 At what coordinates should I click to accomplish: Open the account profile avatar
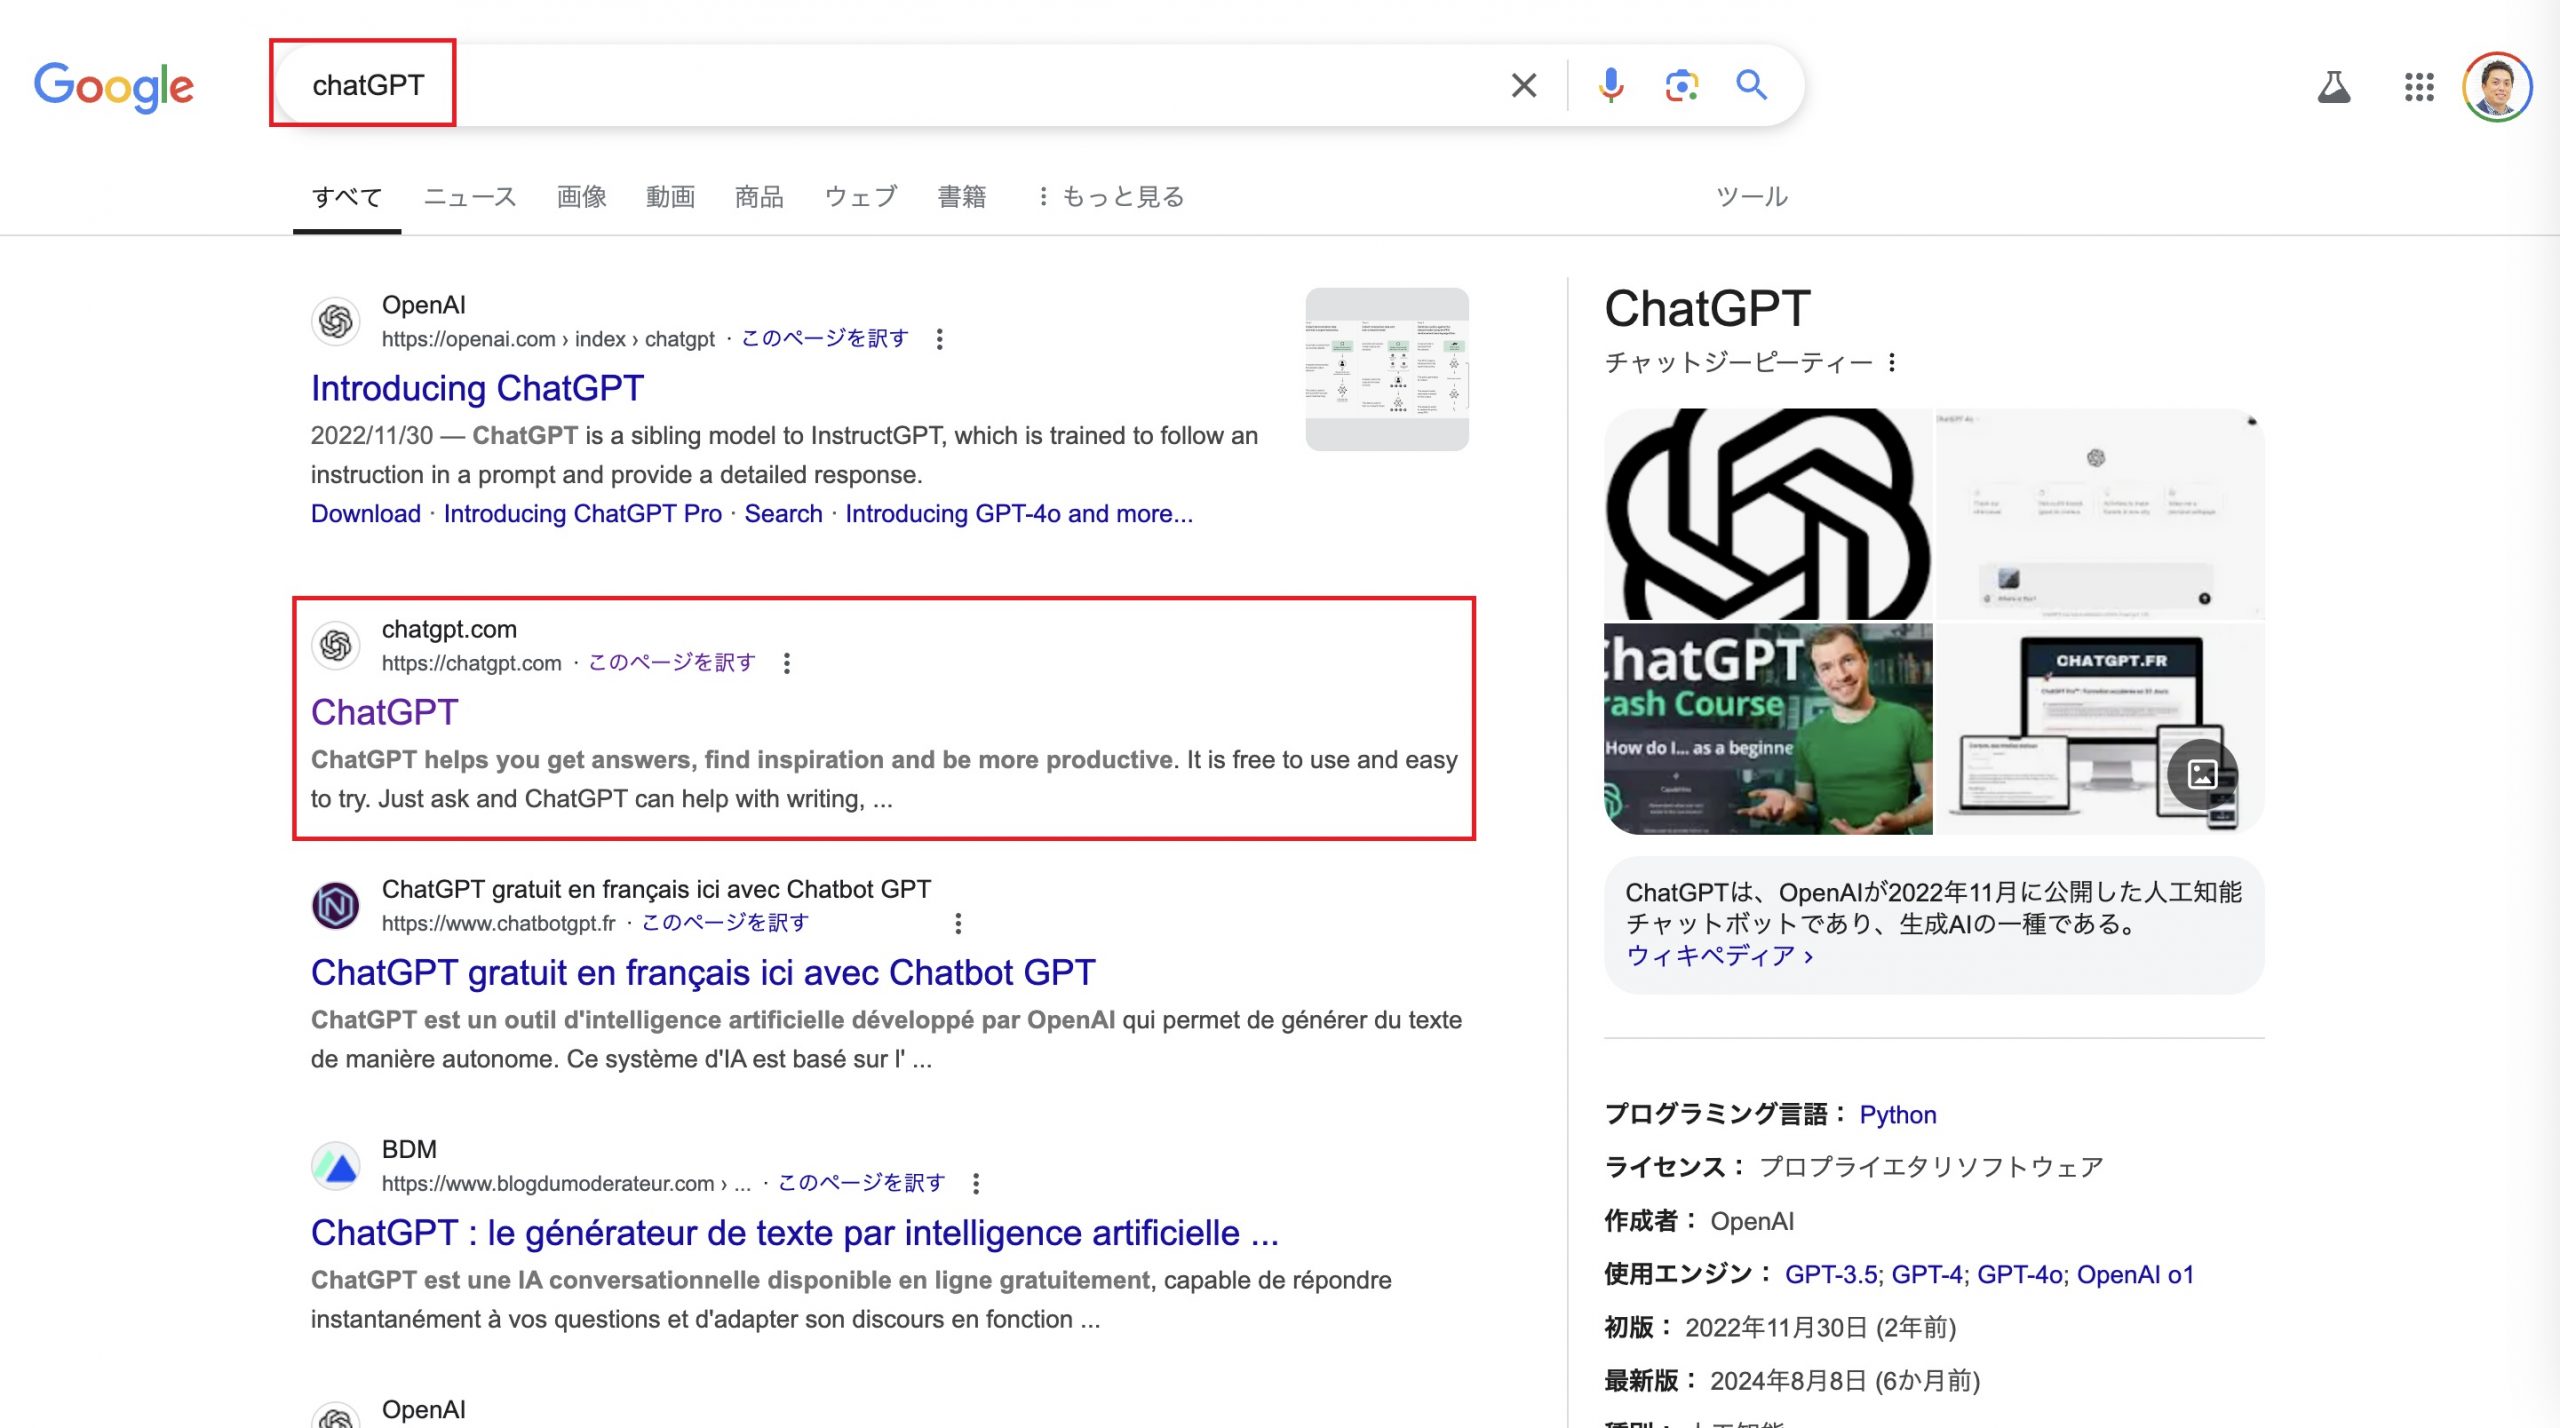click(x=2497, y=87)
